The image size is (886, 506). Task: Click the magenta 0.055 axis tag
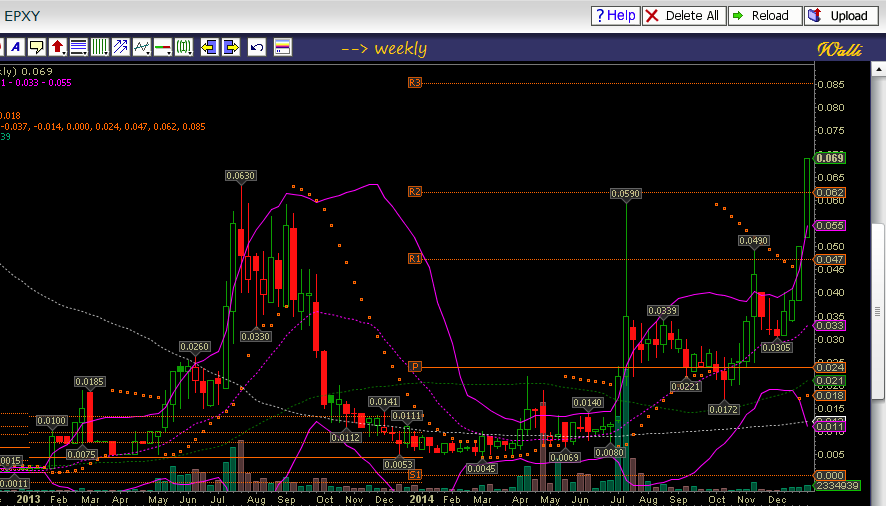(x=829, y=226)
